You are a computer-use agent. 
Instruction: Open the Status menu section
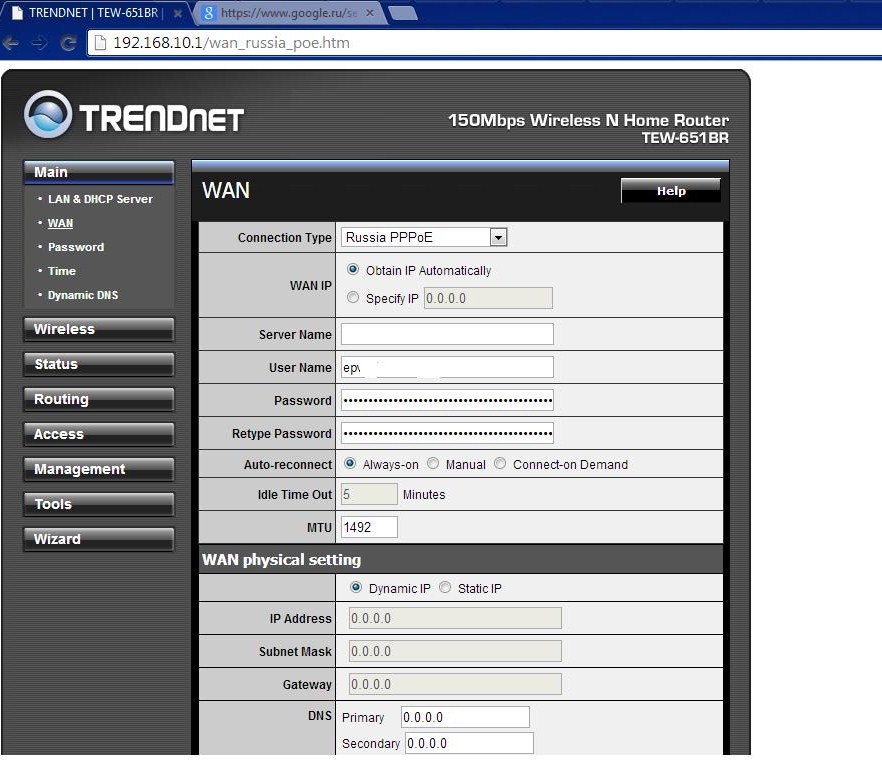pos(99,364)
